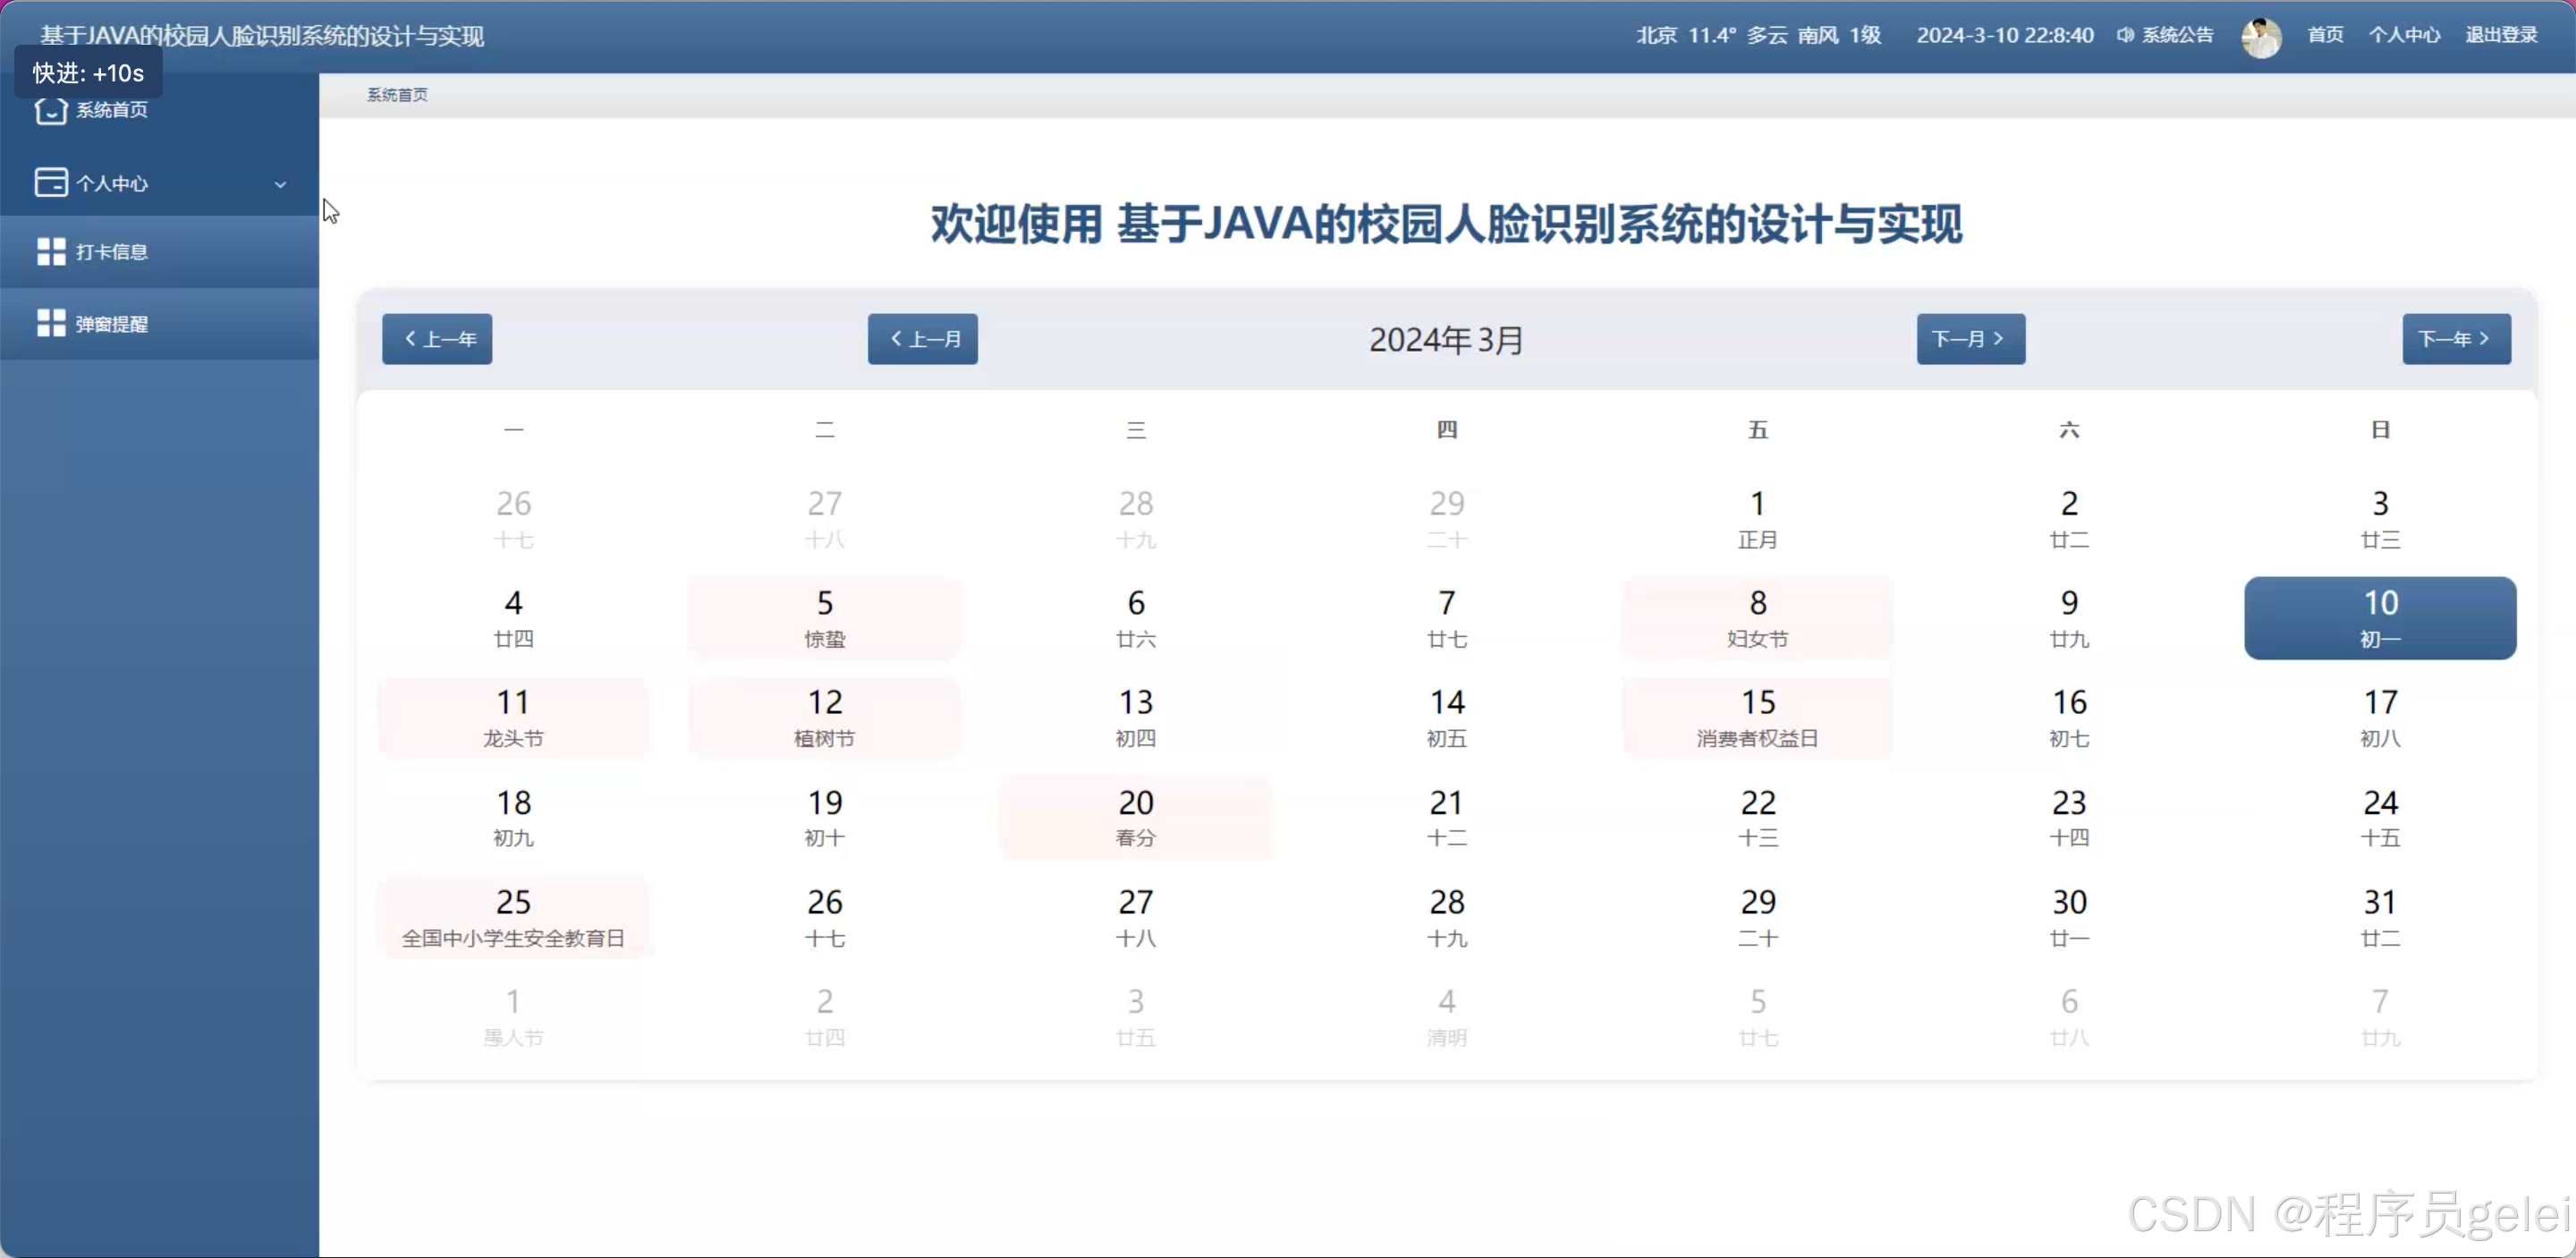Click the home icon beside 系统首页

click(x=50, y=110)
